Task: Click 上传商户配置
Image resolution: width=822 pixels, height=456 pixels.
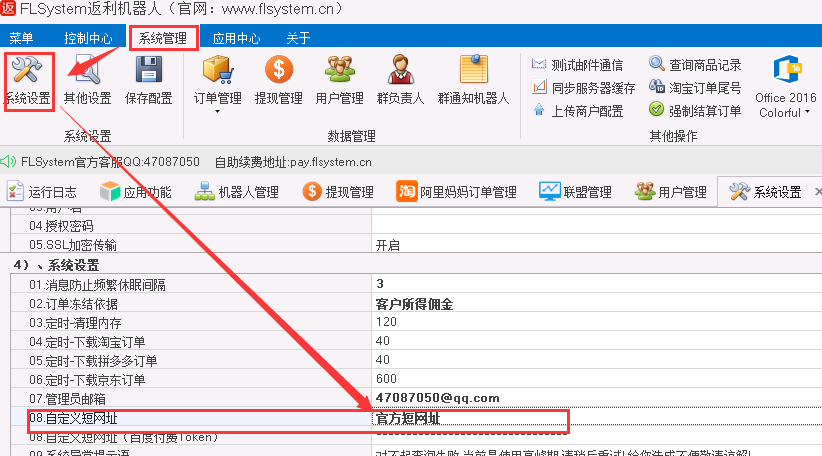Action: point(577,111)
